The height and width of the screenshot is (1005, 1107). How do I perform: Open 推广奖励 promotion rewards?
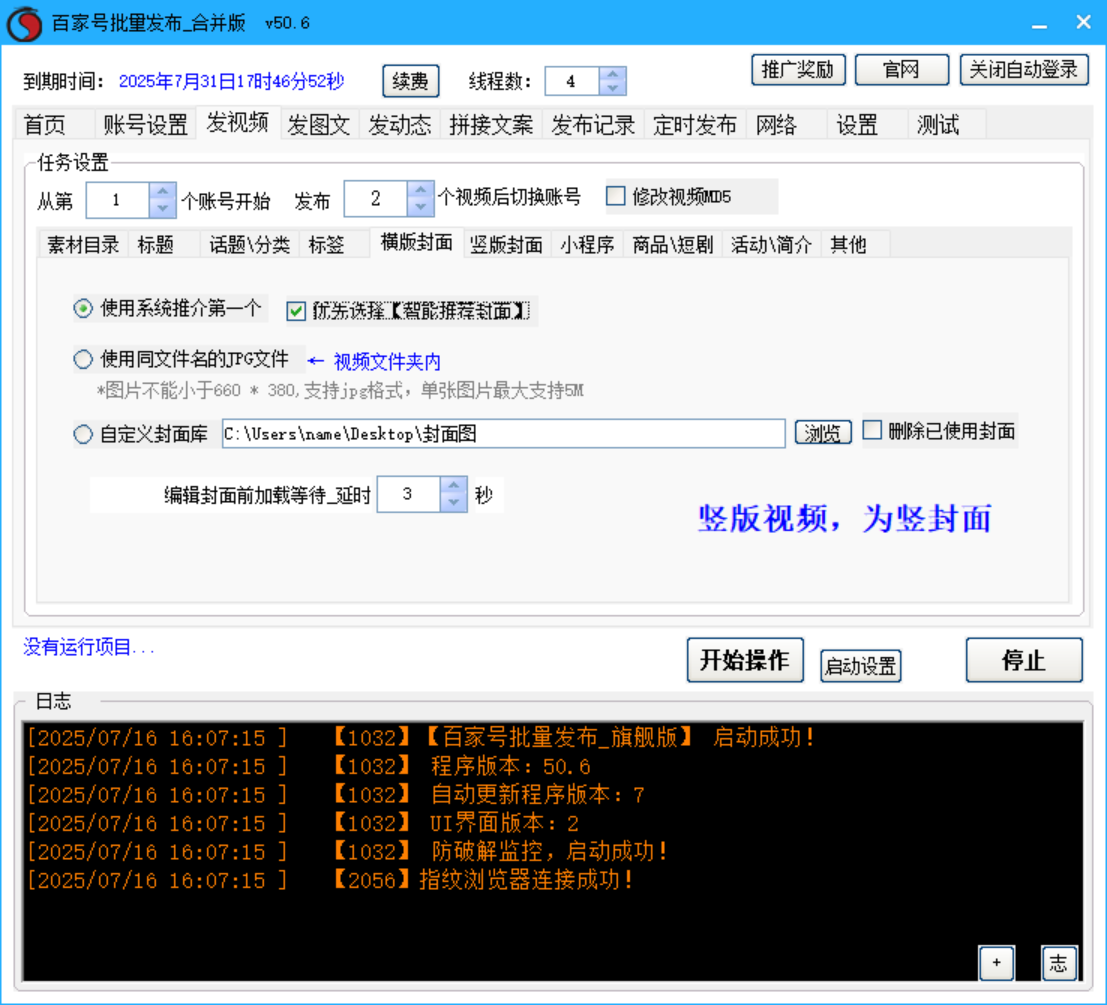[798, 70]
